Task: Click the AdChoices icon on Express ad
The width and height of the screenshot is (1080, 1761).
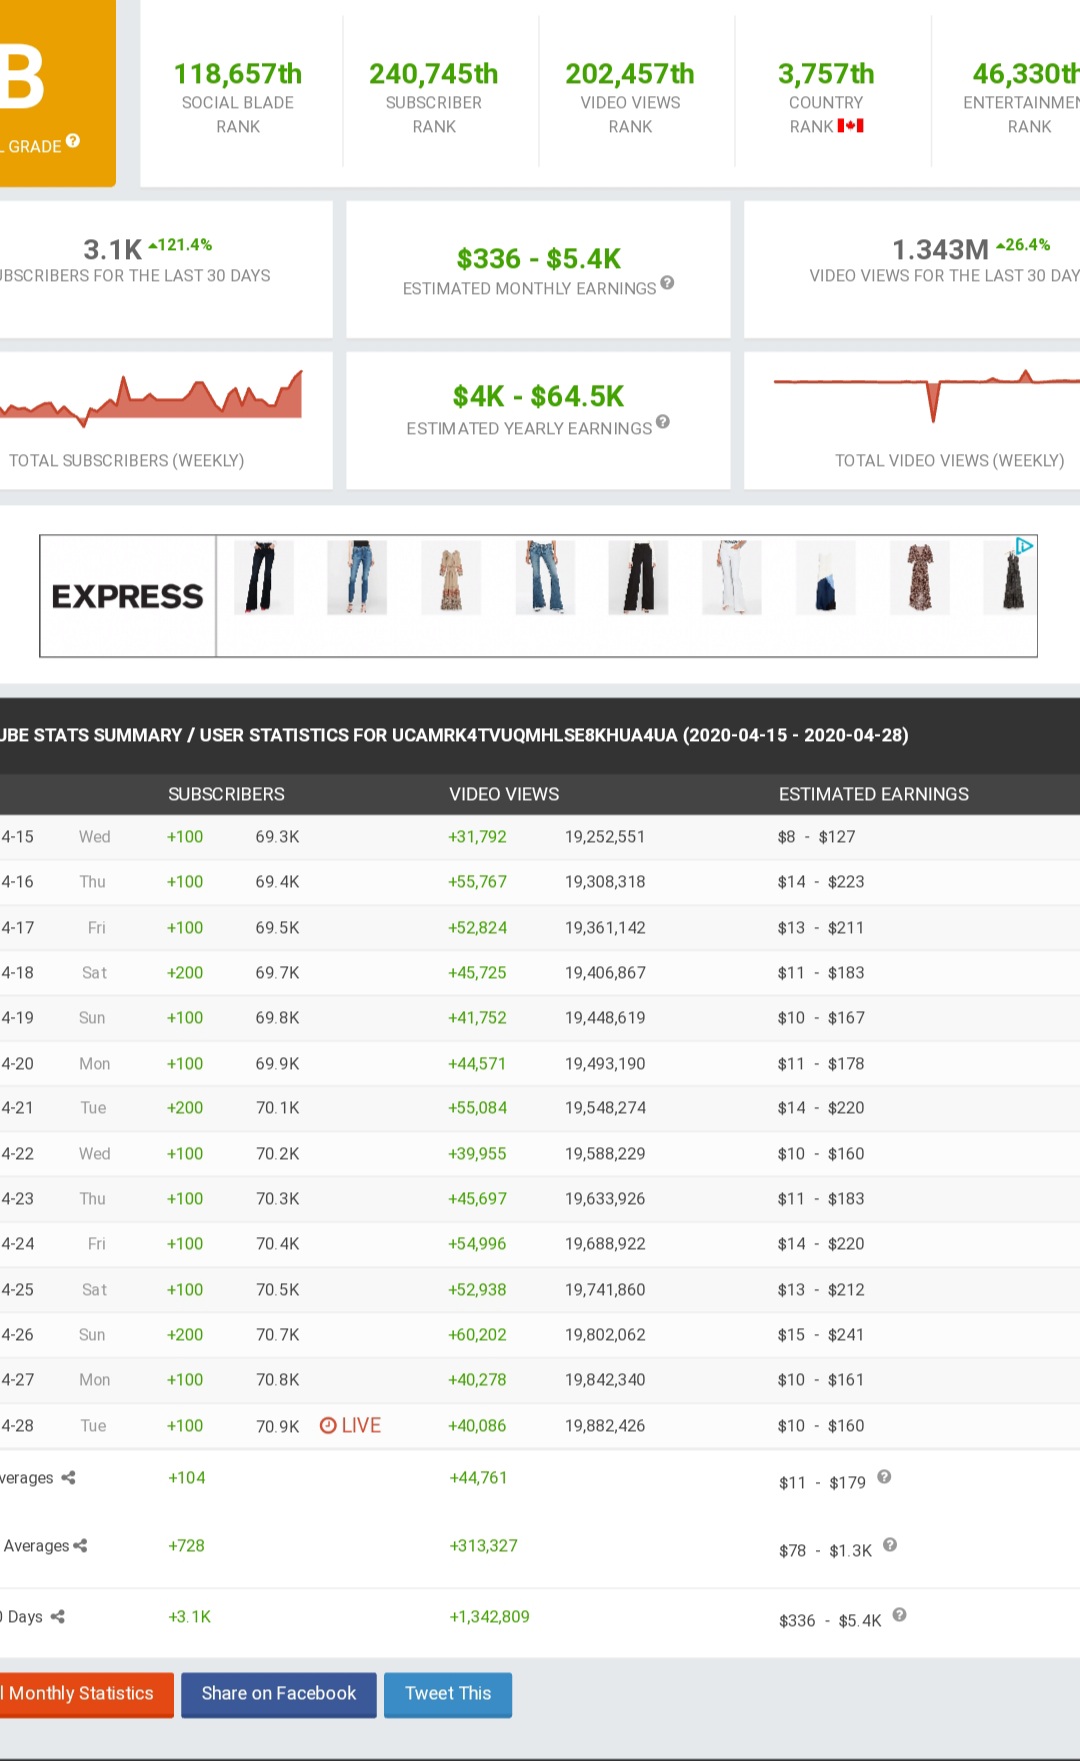Action: 1024,546
